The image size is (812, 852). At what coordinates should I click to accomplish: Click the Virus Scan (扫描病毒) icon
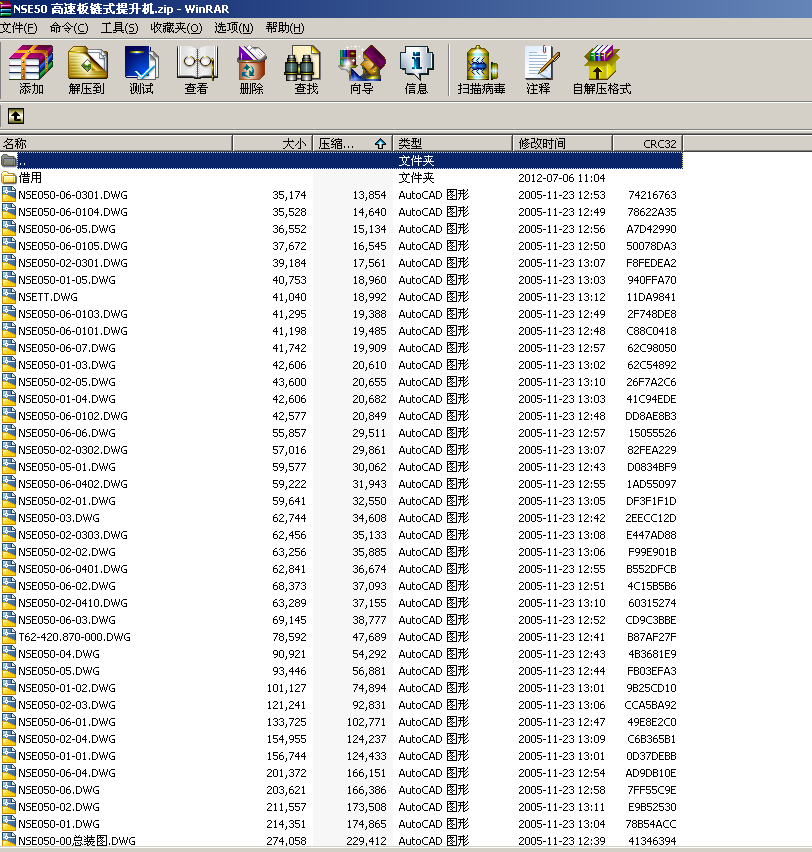[482, 63]
